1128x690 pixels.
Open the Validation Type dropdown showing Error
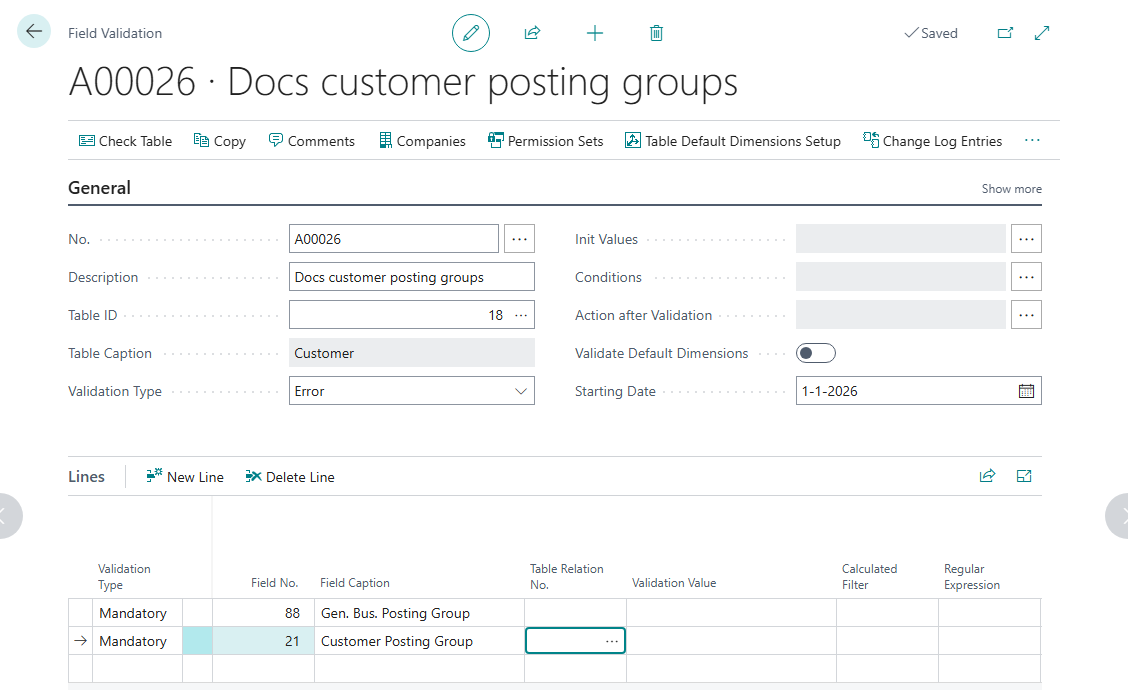[x=411, y=391]
